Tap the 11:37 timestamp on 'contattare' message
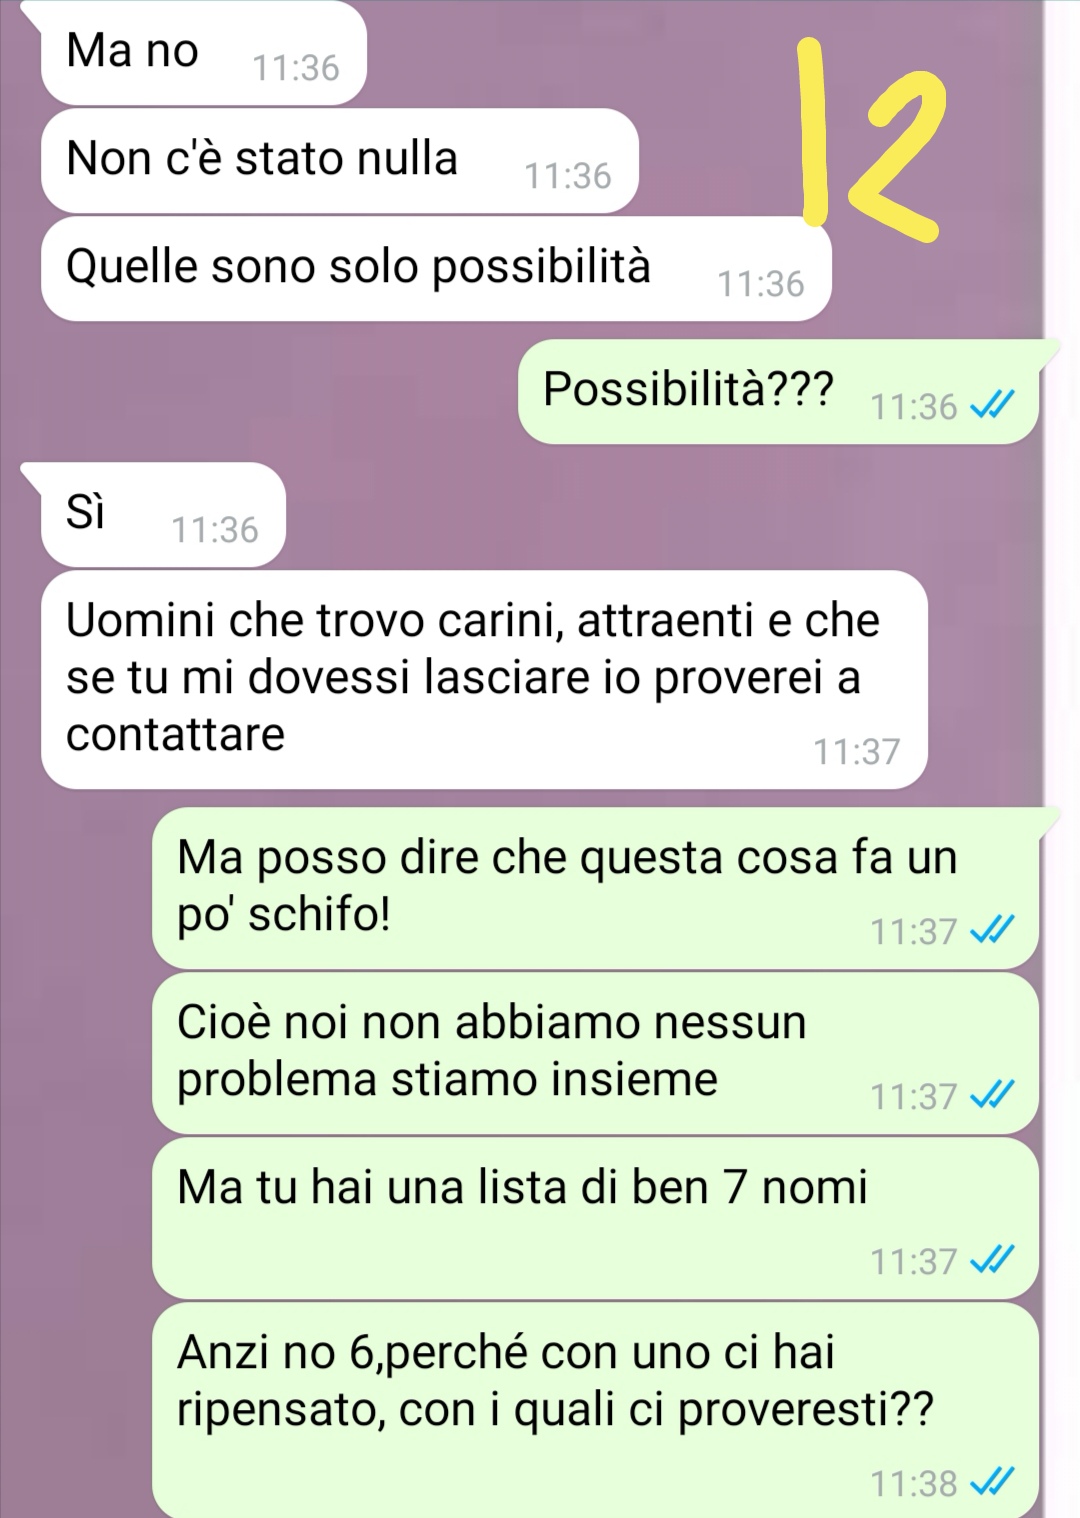The height and width of the screenshot is (1518, 1080). (857, 751)
